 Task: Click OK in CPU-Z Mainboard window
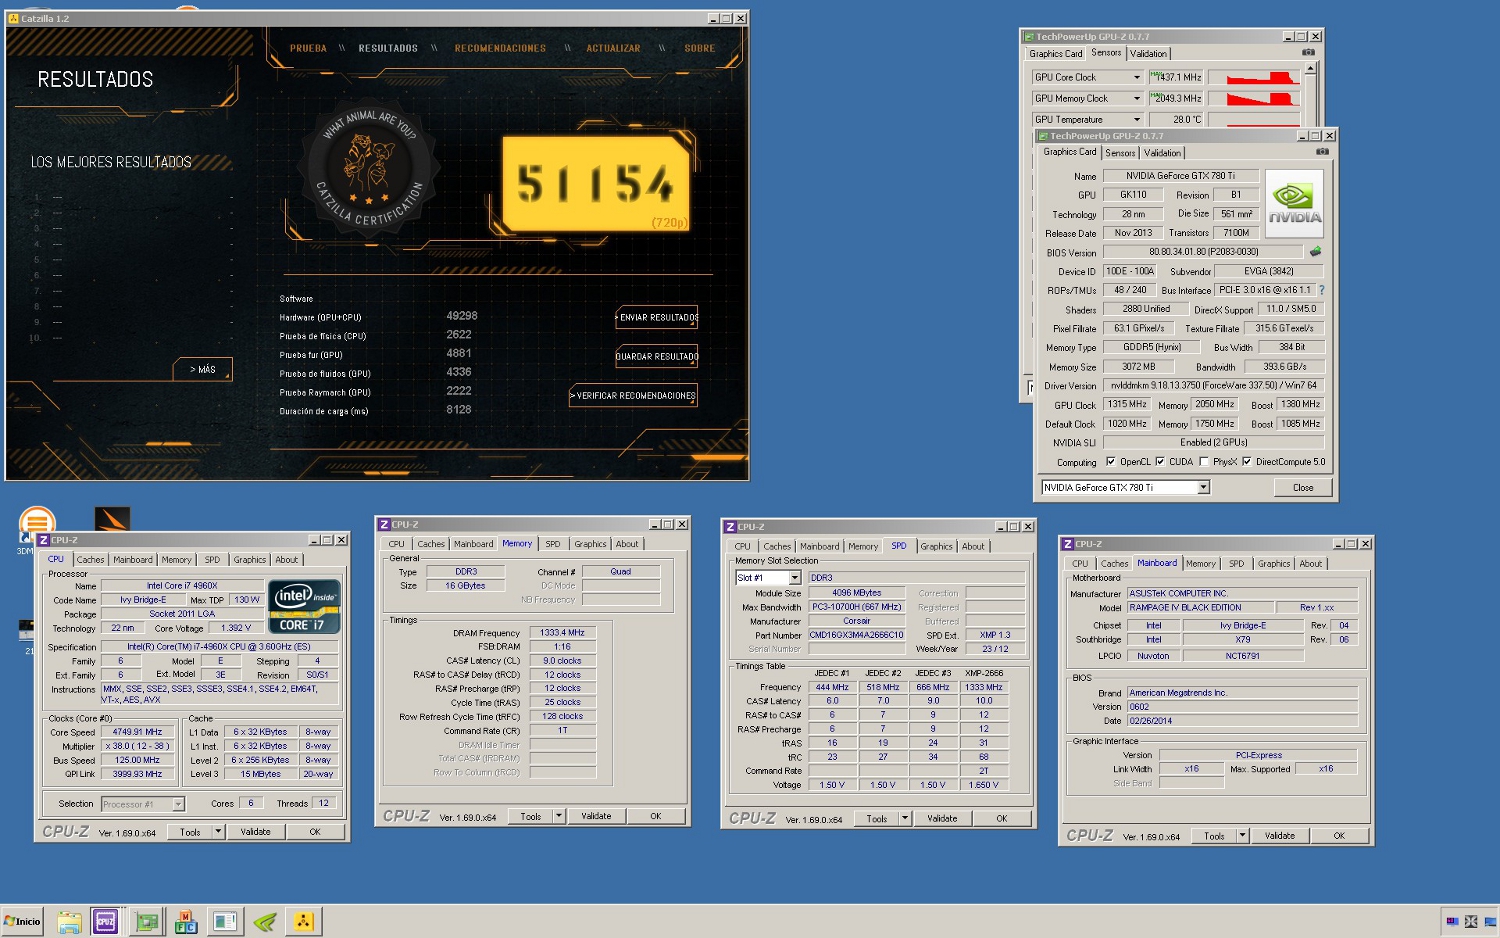(x=1339, y=835)
